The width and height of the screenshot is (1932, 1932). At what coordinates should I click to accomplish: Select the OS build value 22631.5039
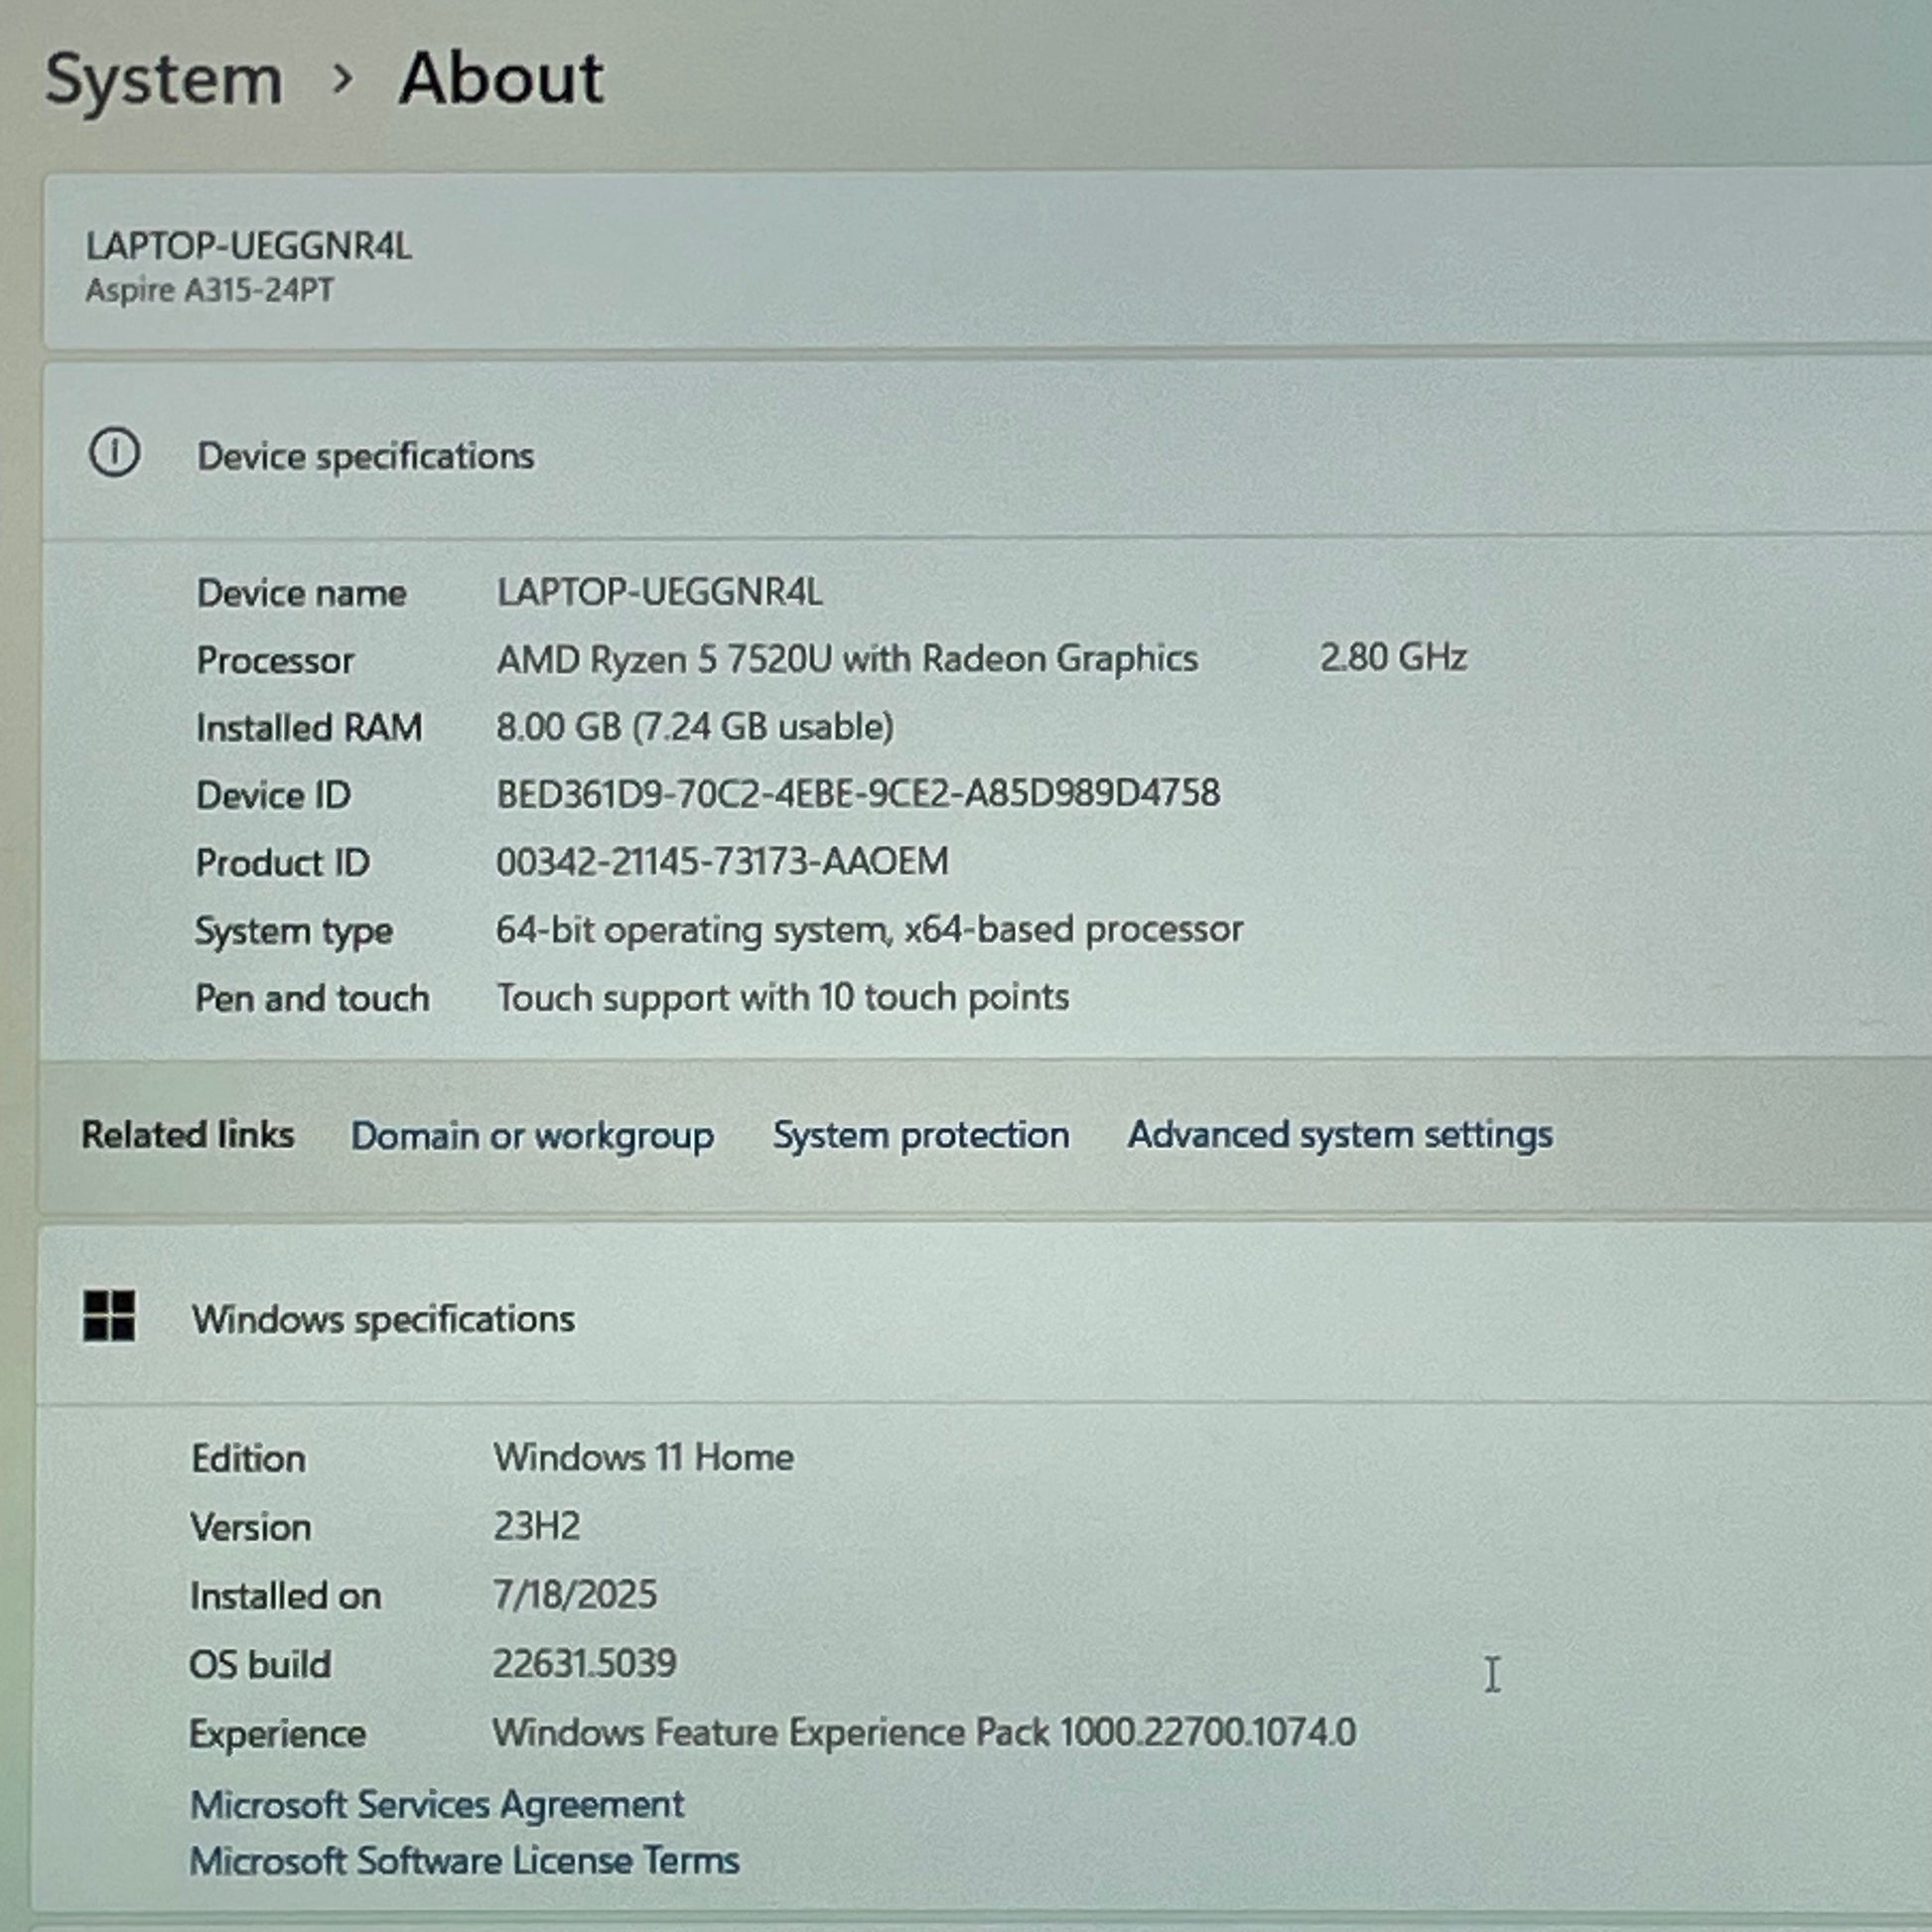click(584, 1664)
